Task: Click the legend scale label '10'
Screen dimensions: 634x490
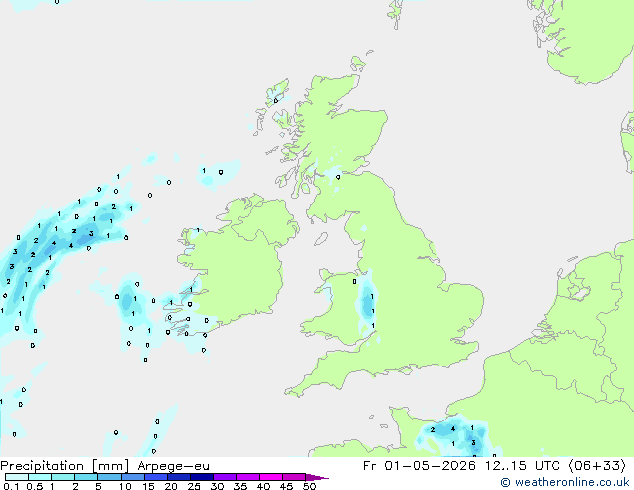Action: pyautogui.click(x=125, y=486)
